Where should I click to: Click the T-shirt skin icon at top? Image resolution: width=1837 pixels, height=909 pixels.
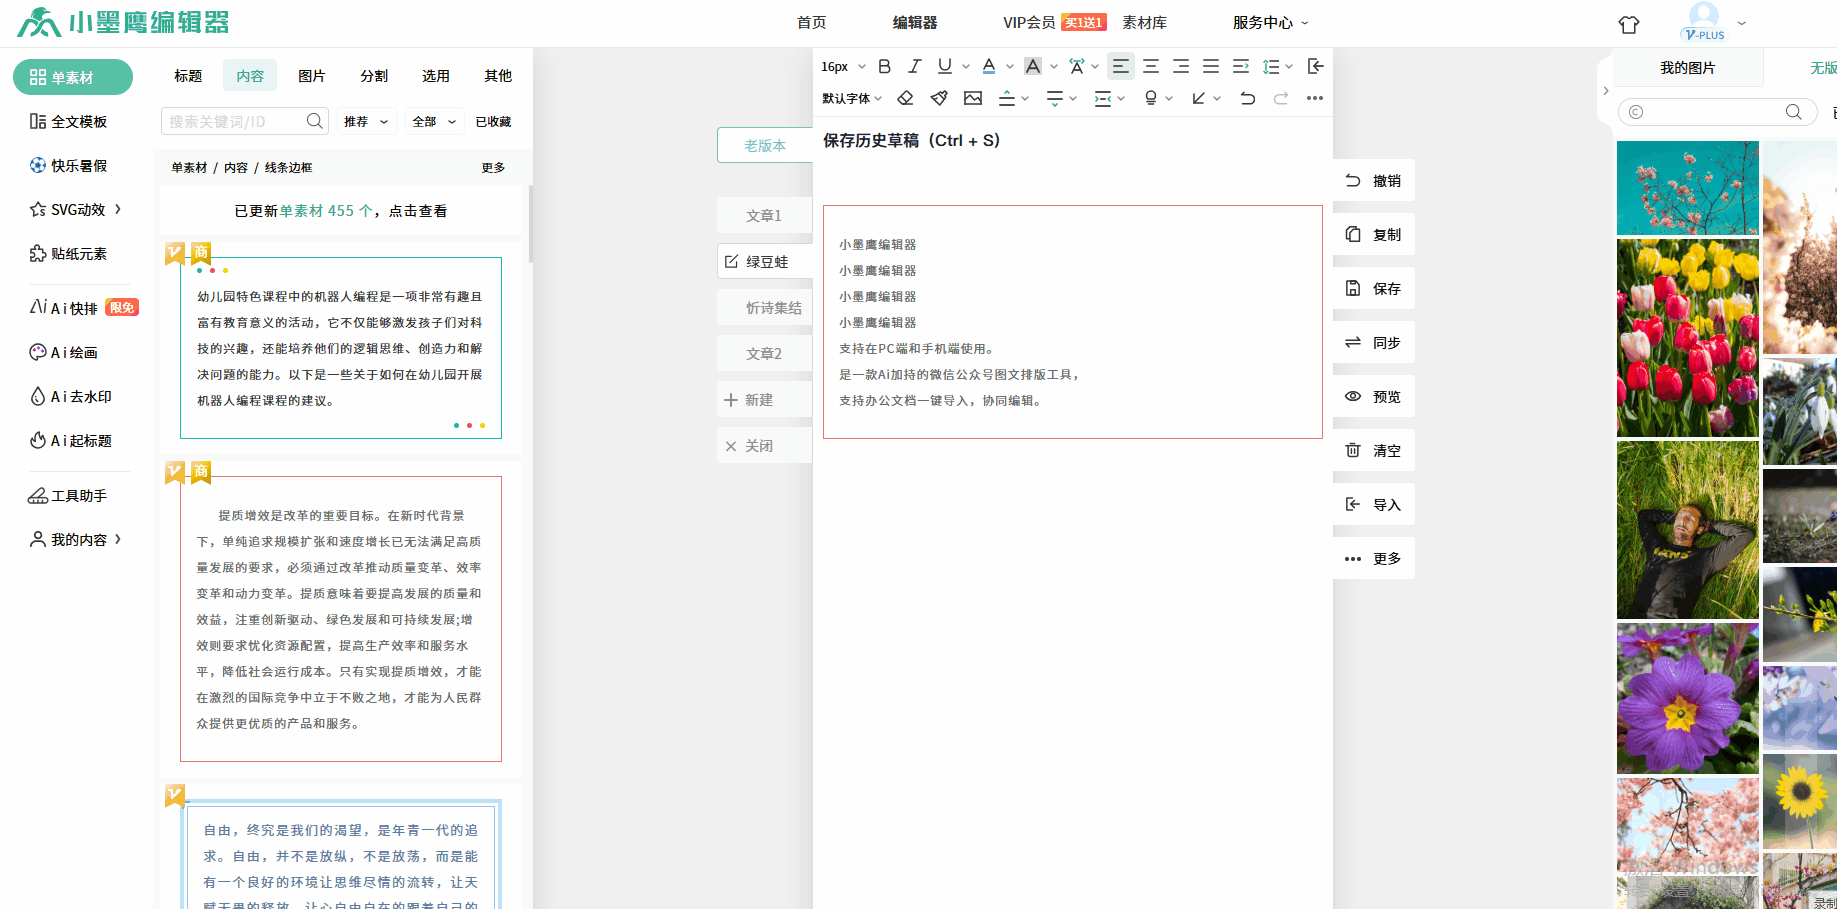pyautogui.click(x=1629, y=24)
